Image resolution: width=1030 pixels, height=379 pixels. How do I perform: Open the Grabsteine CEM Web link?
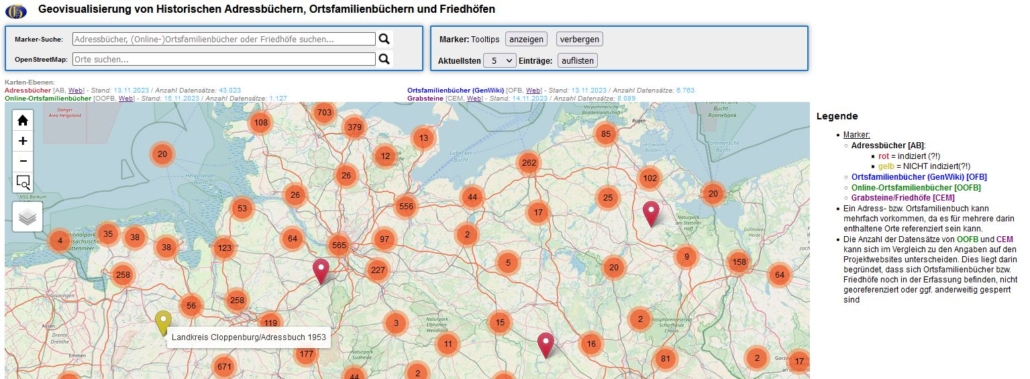coord(474,99)
